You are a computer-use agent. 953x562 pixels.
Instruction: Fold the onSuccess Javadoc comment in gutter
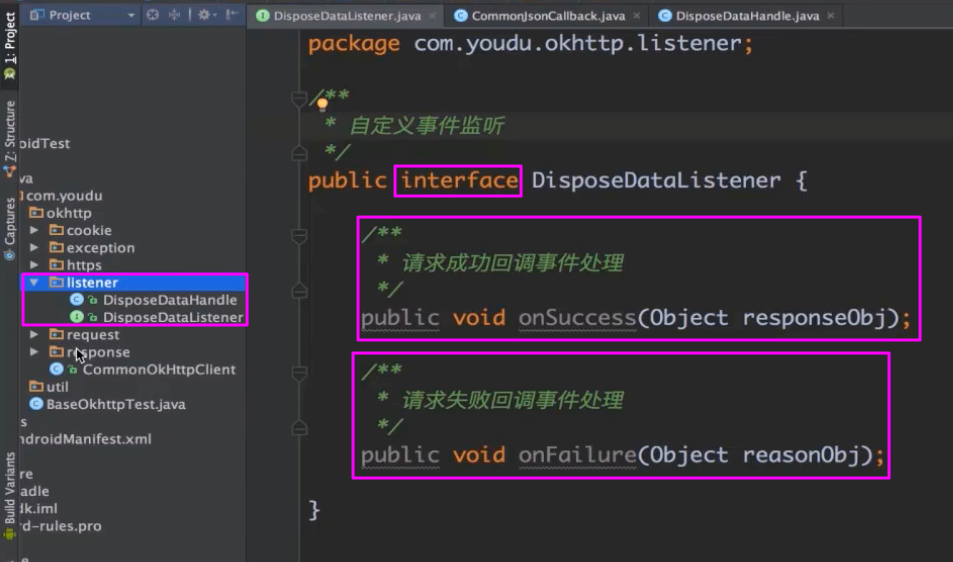299,236
